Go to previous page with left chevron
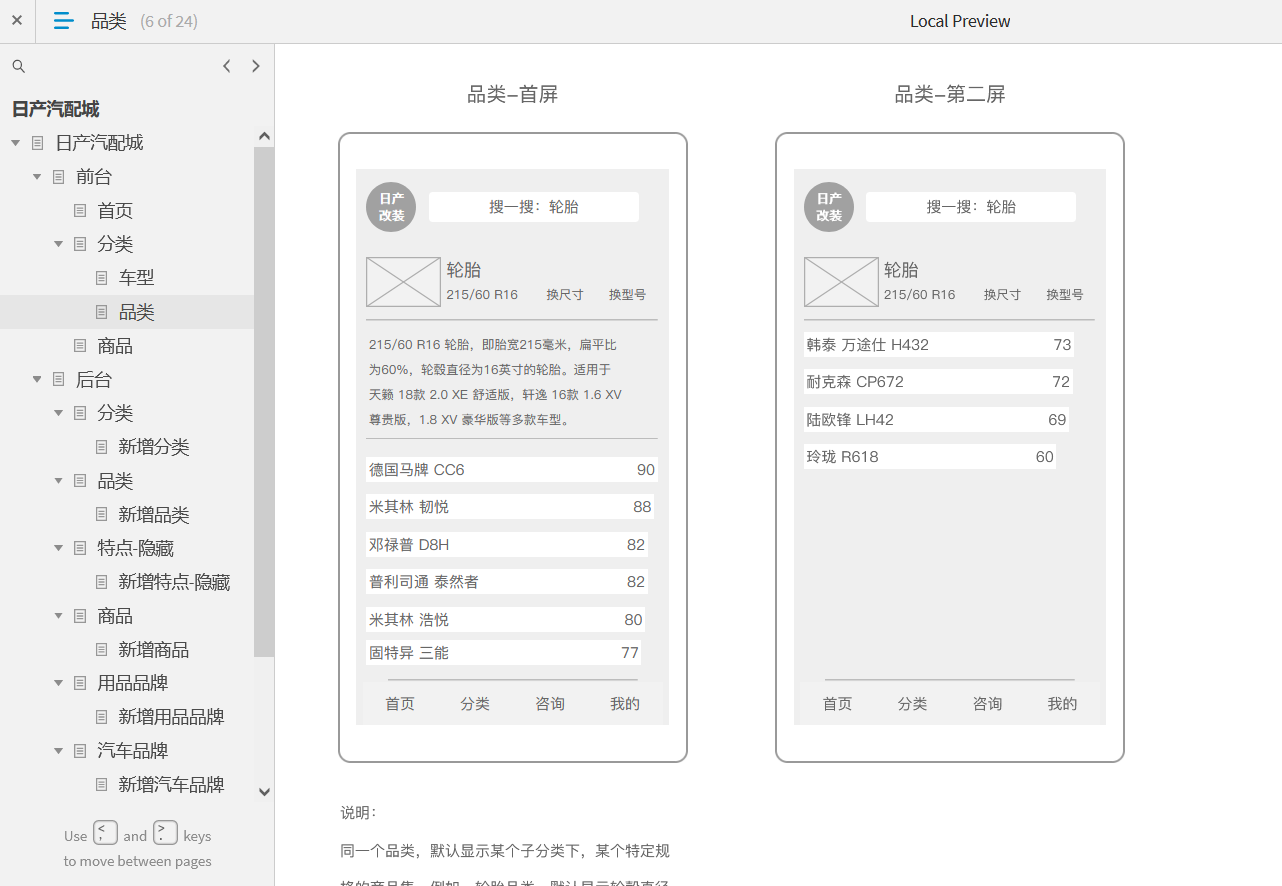The width and height of the screenshot is (1282, 886). (x=227, y=66)
